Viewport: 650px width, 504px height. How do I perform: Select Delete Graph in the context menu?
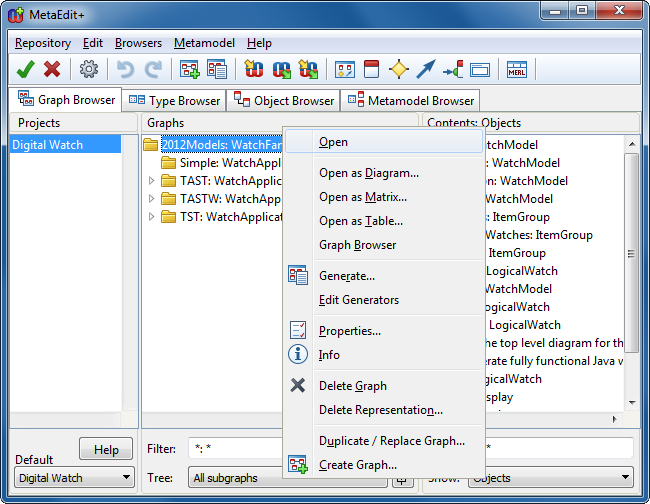pos(352,386)
